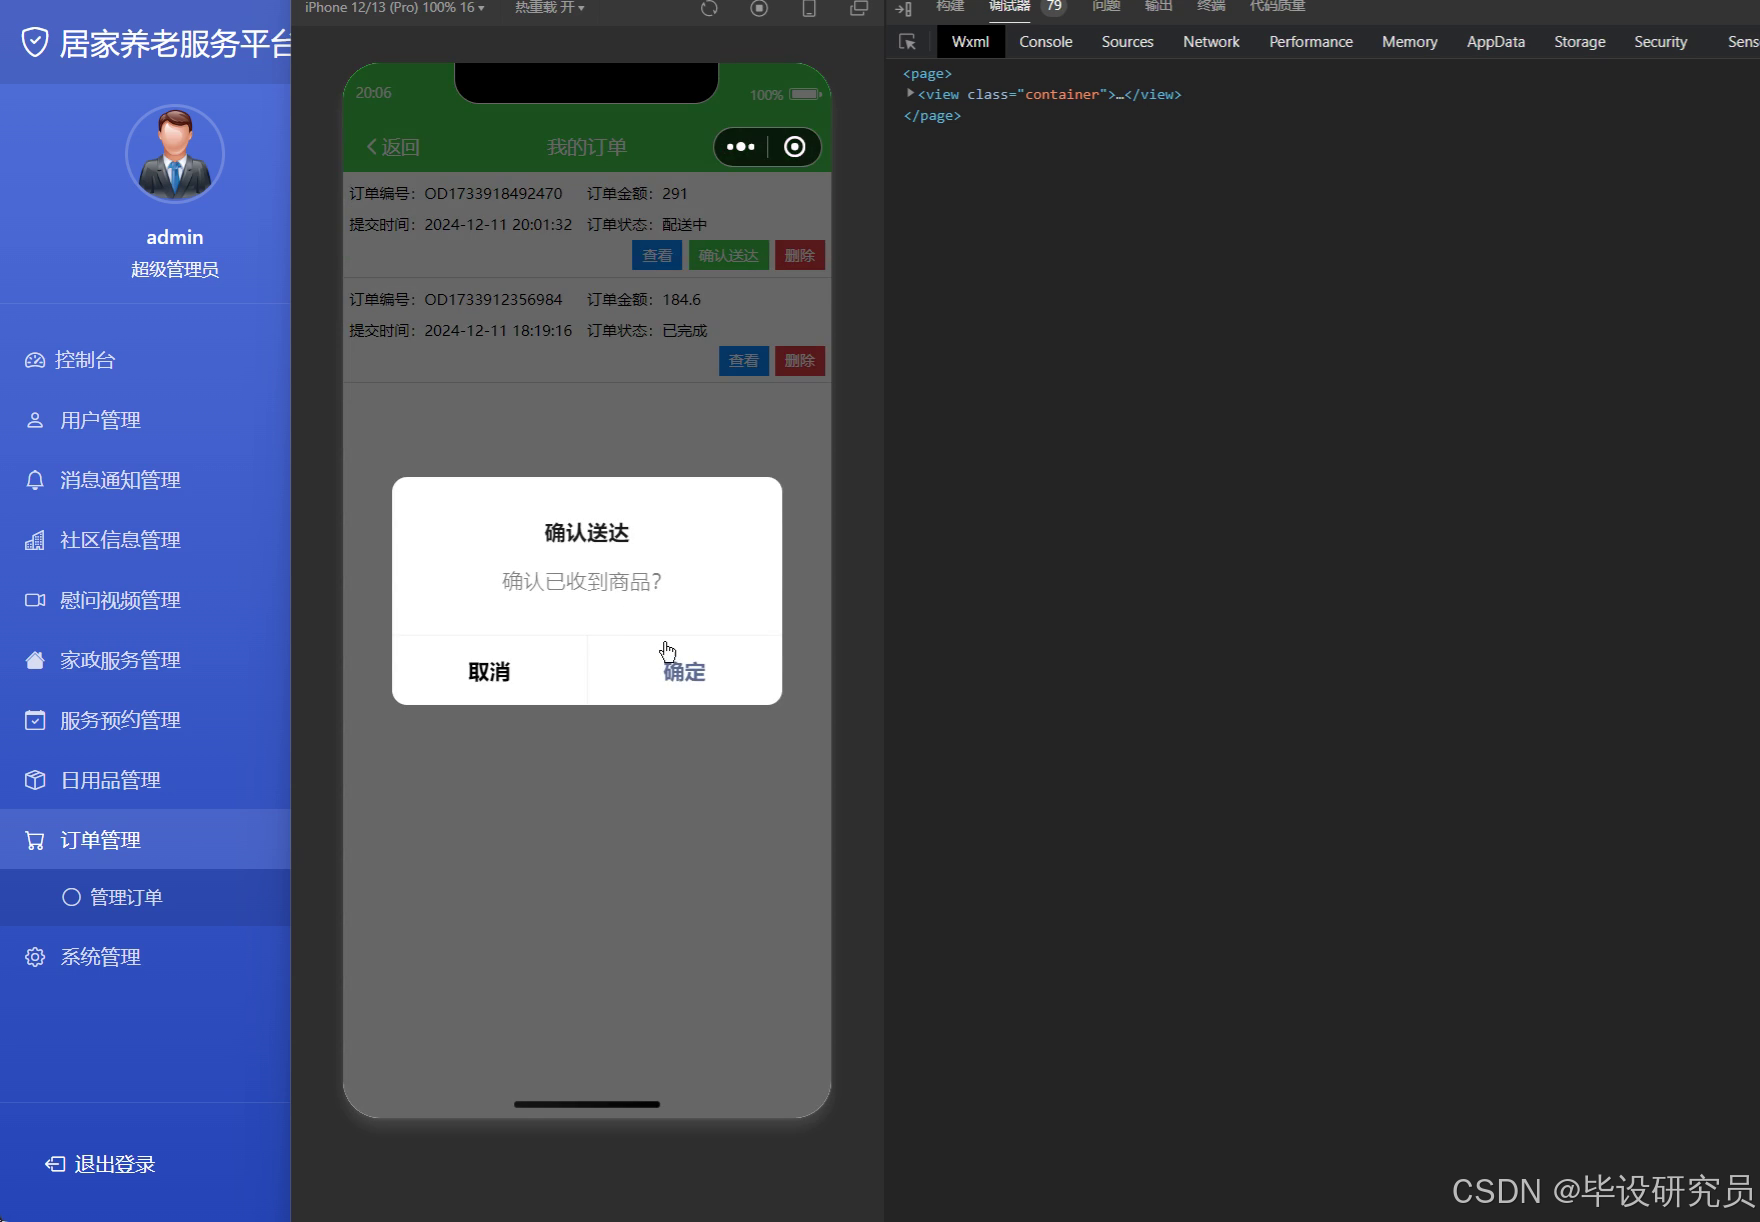
Task: Switch to the Wxml tab
Action: (970, 42)
